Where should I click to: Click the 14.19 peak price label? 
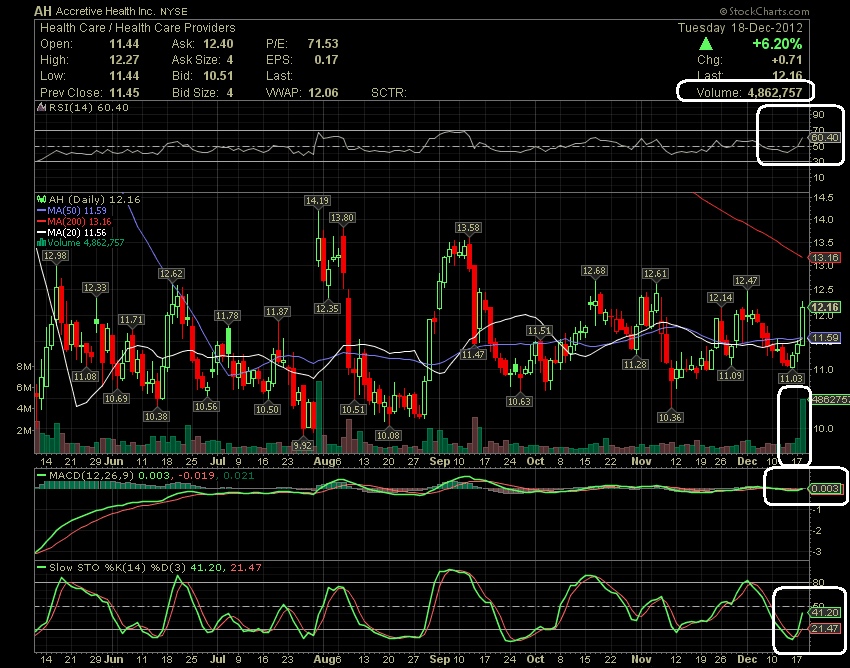[317, 201]
